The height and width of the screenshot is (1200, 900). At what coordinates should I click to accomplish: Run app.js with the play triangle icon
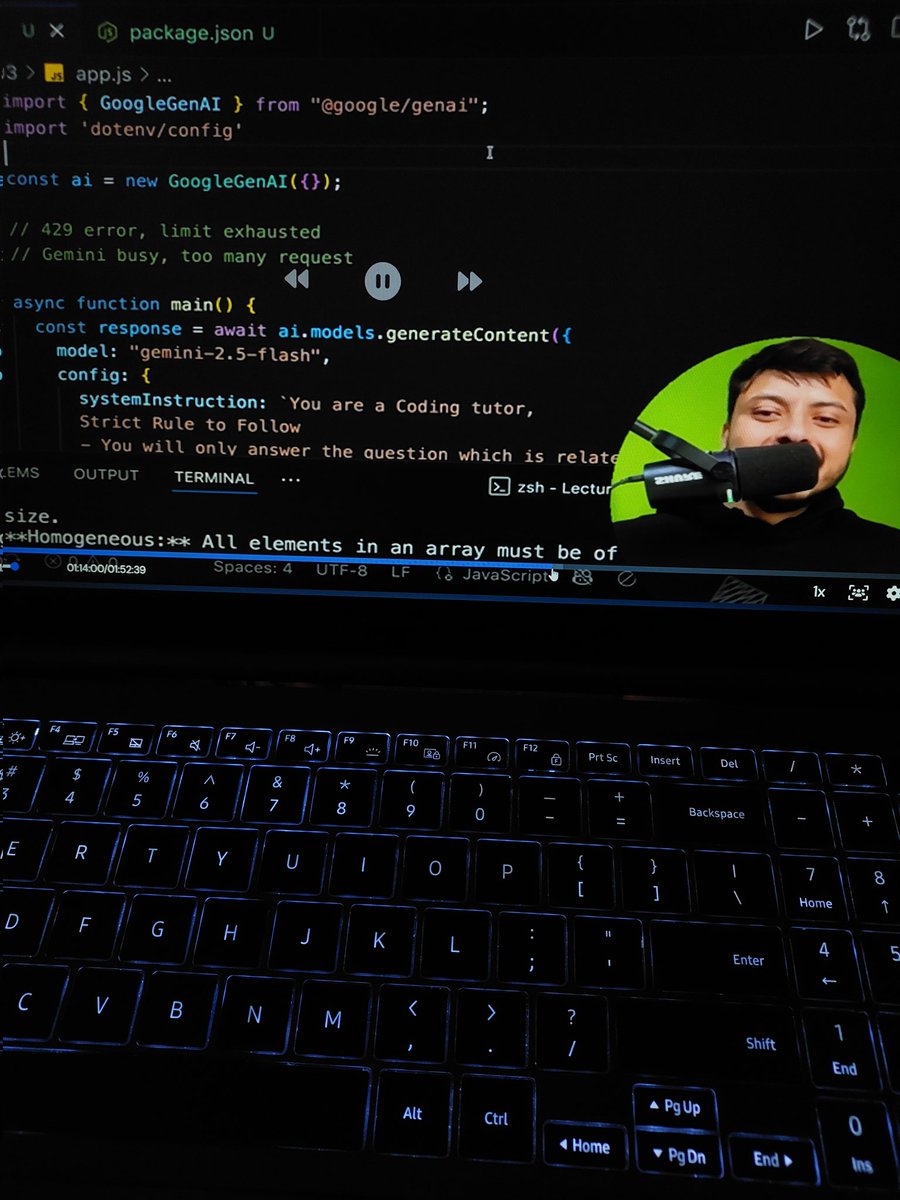pos(814,30)
